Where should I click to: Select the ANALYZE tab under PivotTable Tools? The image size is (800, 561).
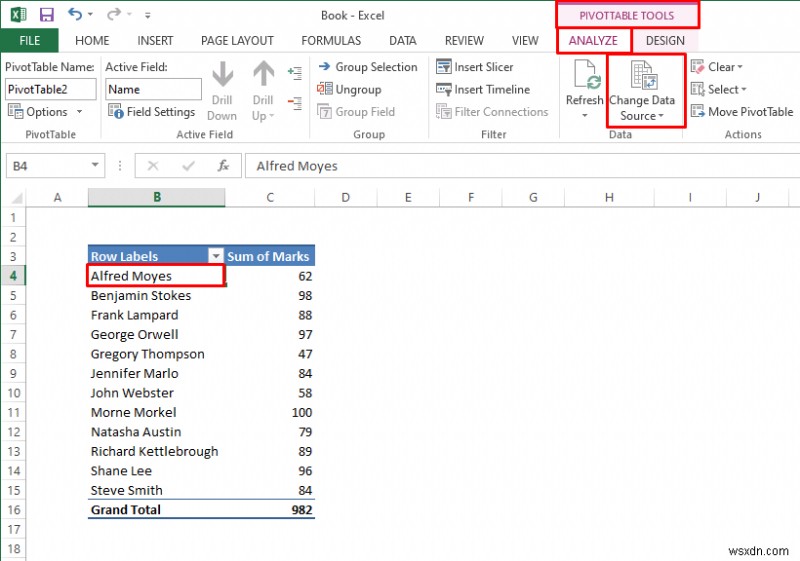pyautogui.click(x=593, y=41)
